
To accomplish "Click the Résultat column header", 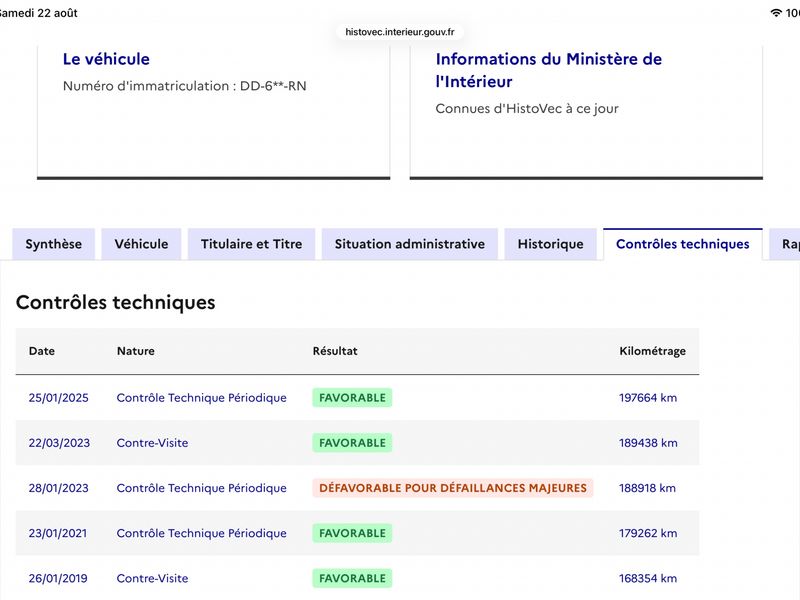I will pyautogui.click(x=335, y=351).
